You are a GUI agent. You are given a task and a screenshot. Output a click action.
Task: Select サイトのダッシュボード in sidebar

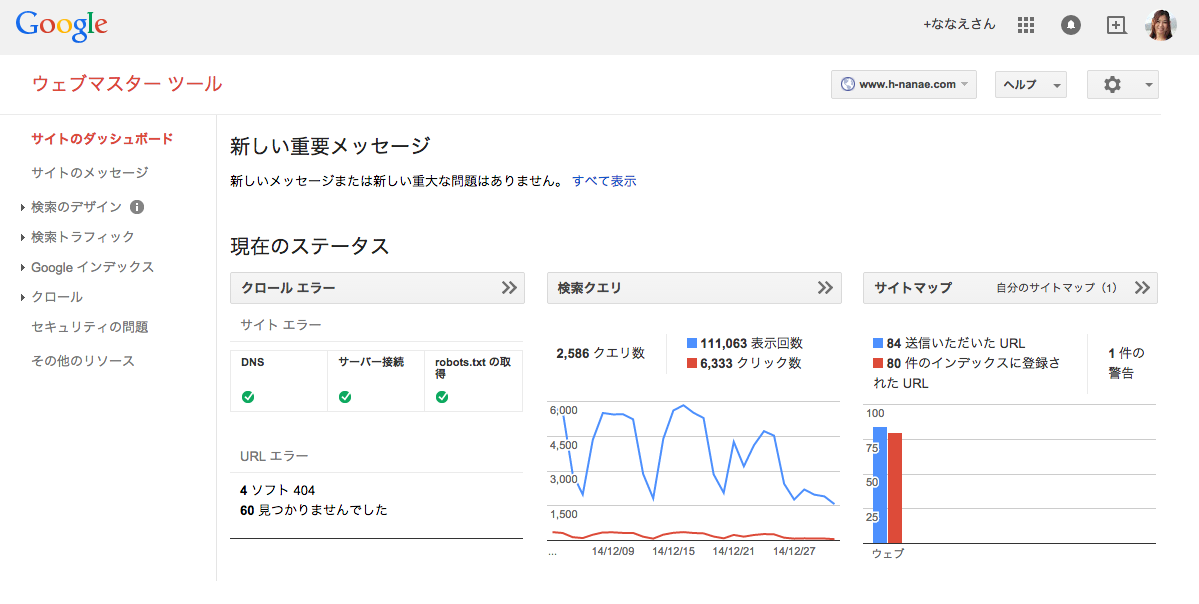pyautogui.click(x=102, y=138)
